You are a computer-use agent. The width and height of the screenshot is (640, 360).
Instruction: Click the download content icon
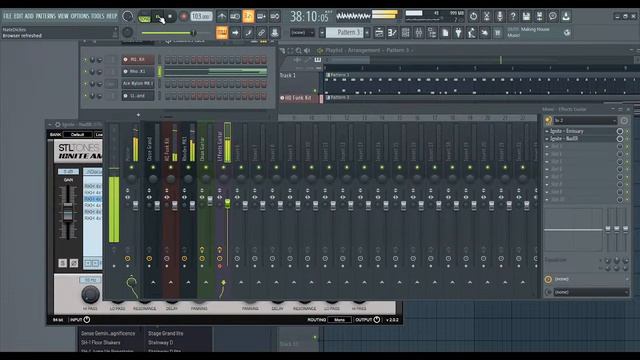point(566,16)
